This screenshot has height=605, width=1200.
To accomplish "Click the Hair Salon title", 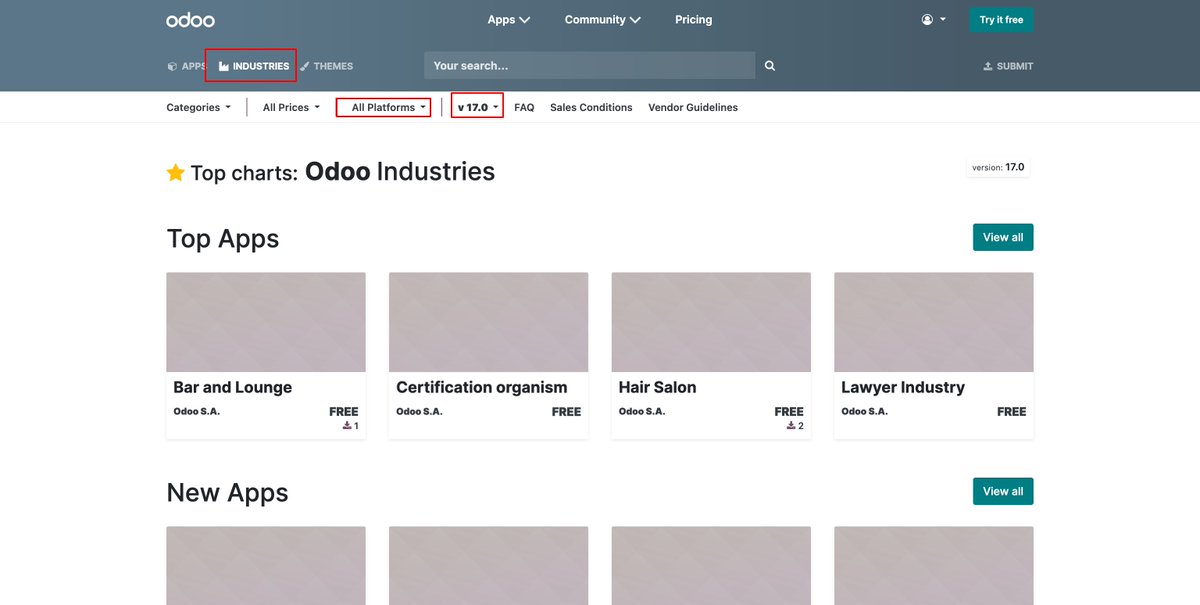I will [x=658, y=387].
